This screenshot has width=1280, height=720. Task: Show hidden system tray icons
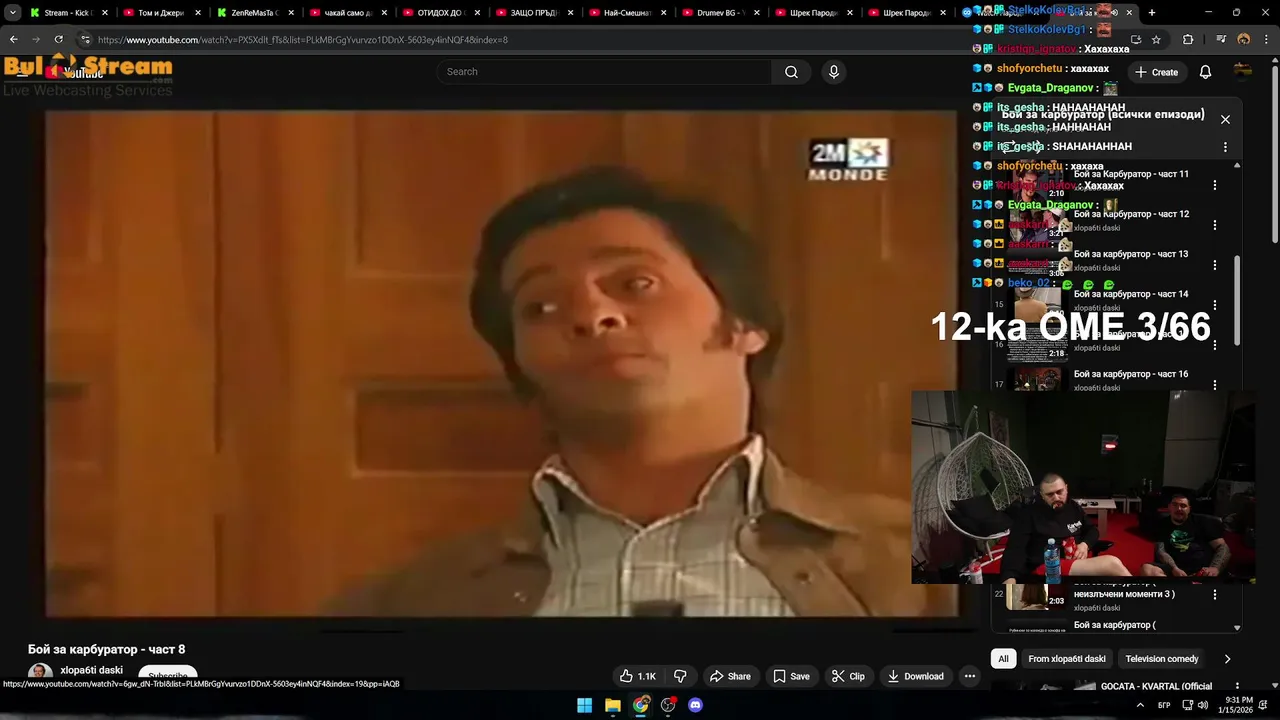click(1140, 705)
